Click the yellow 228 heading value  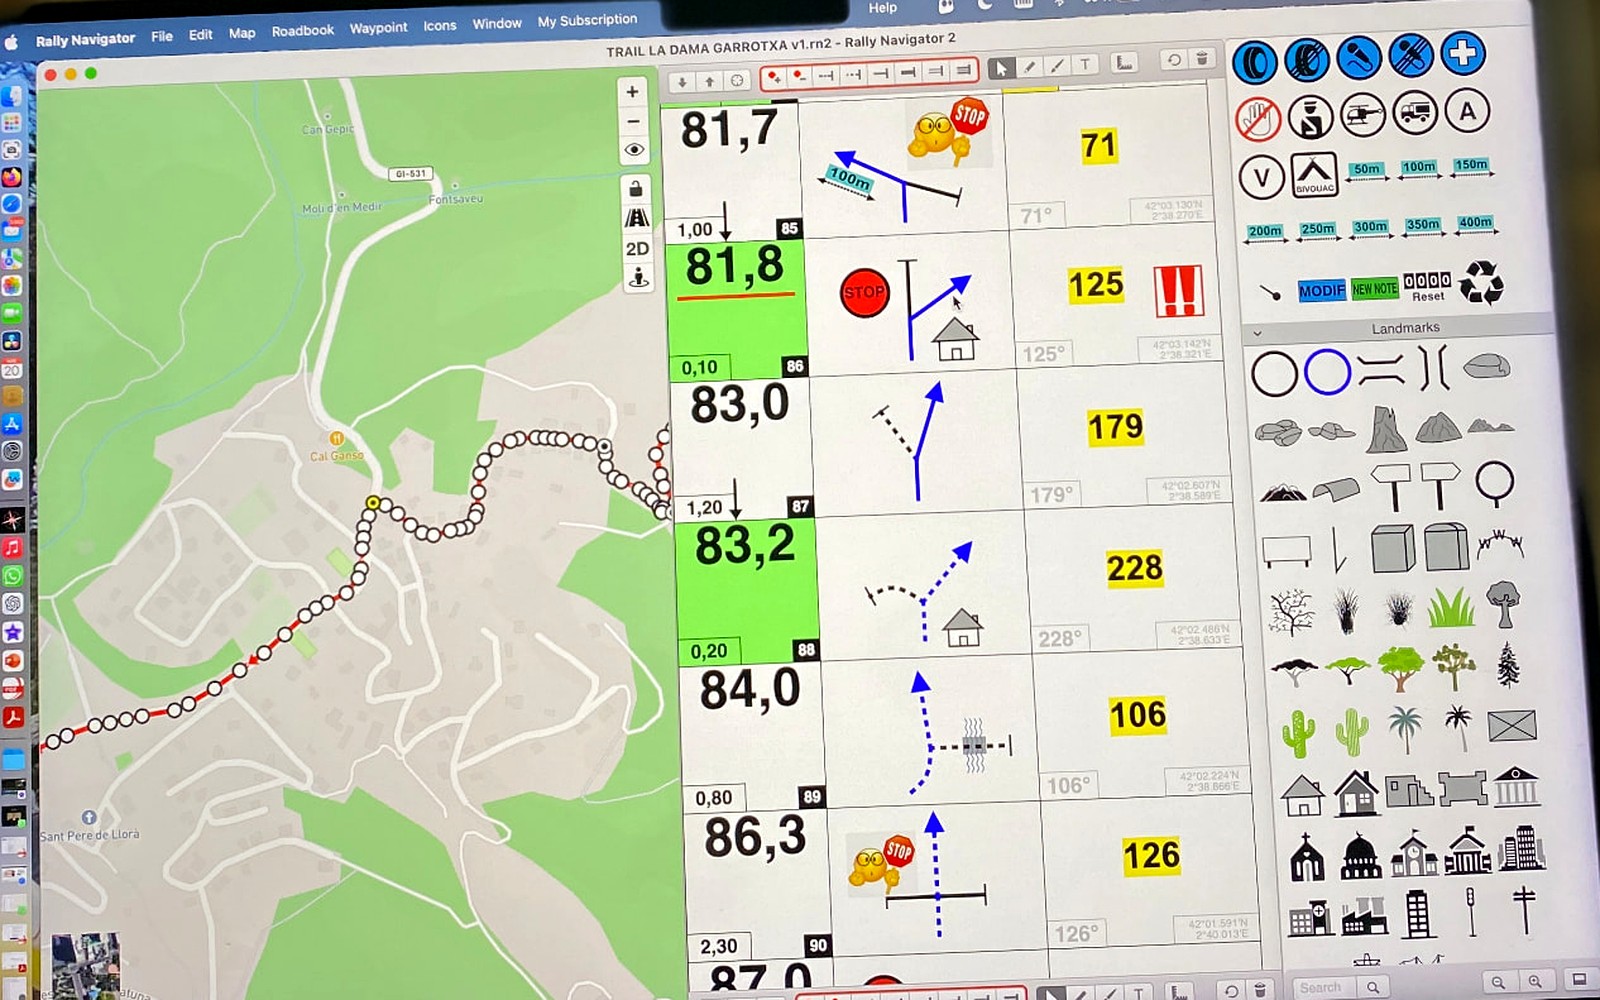1134,568
